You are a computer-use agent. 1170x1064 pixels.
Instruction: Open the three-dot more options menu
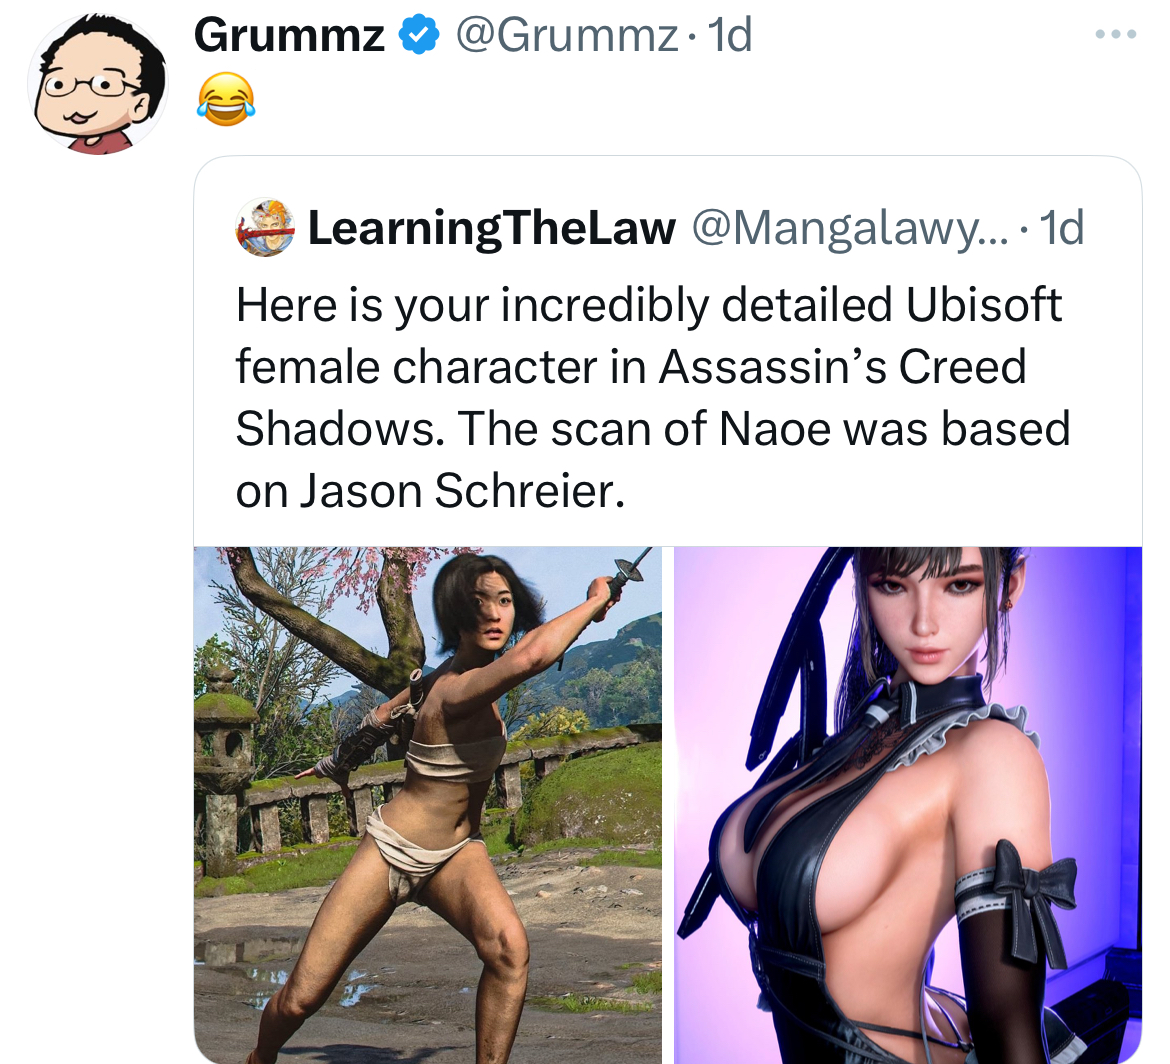coord(1116,34)
